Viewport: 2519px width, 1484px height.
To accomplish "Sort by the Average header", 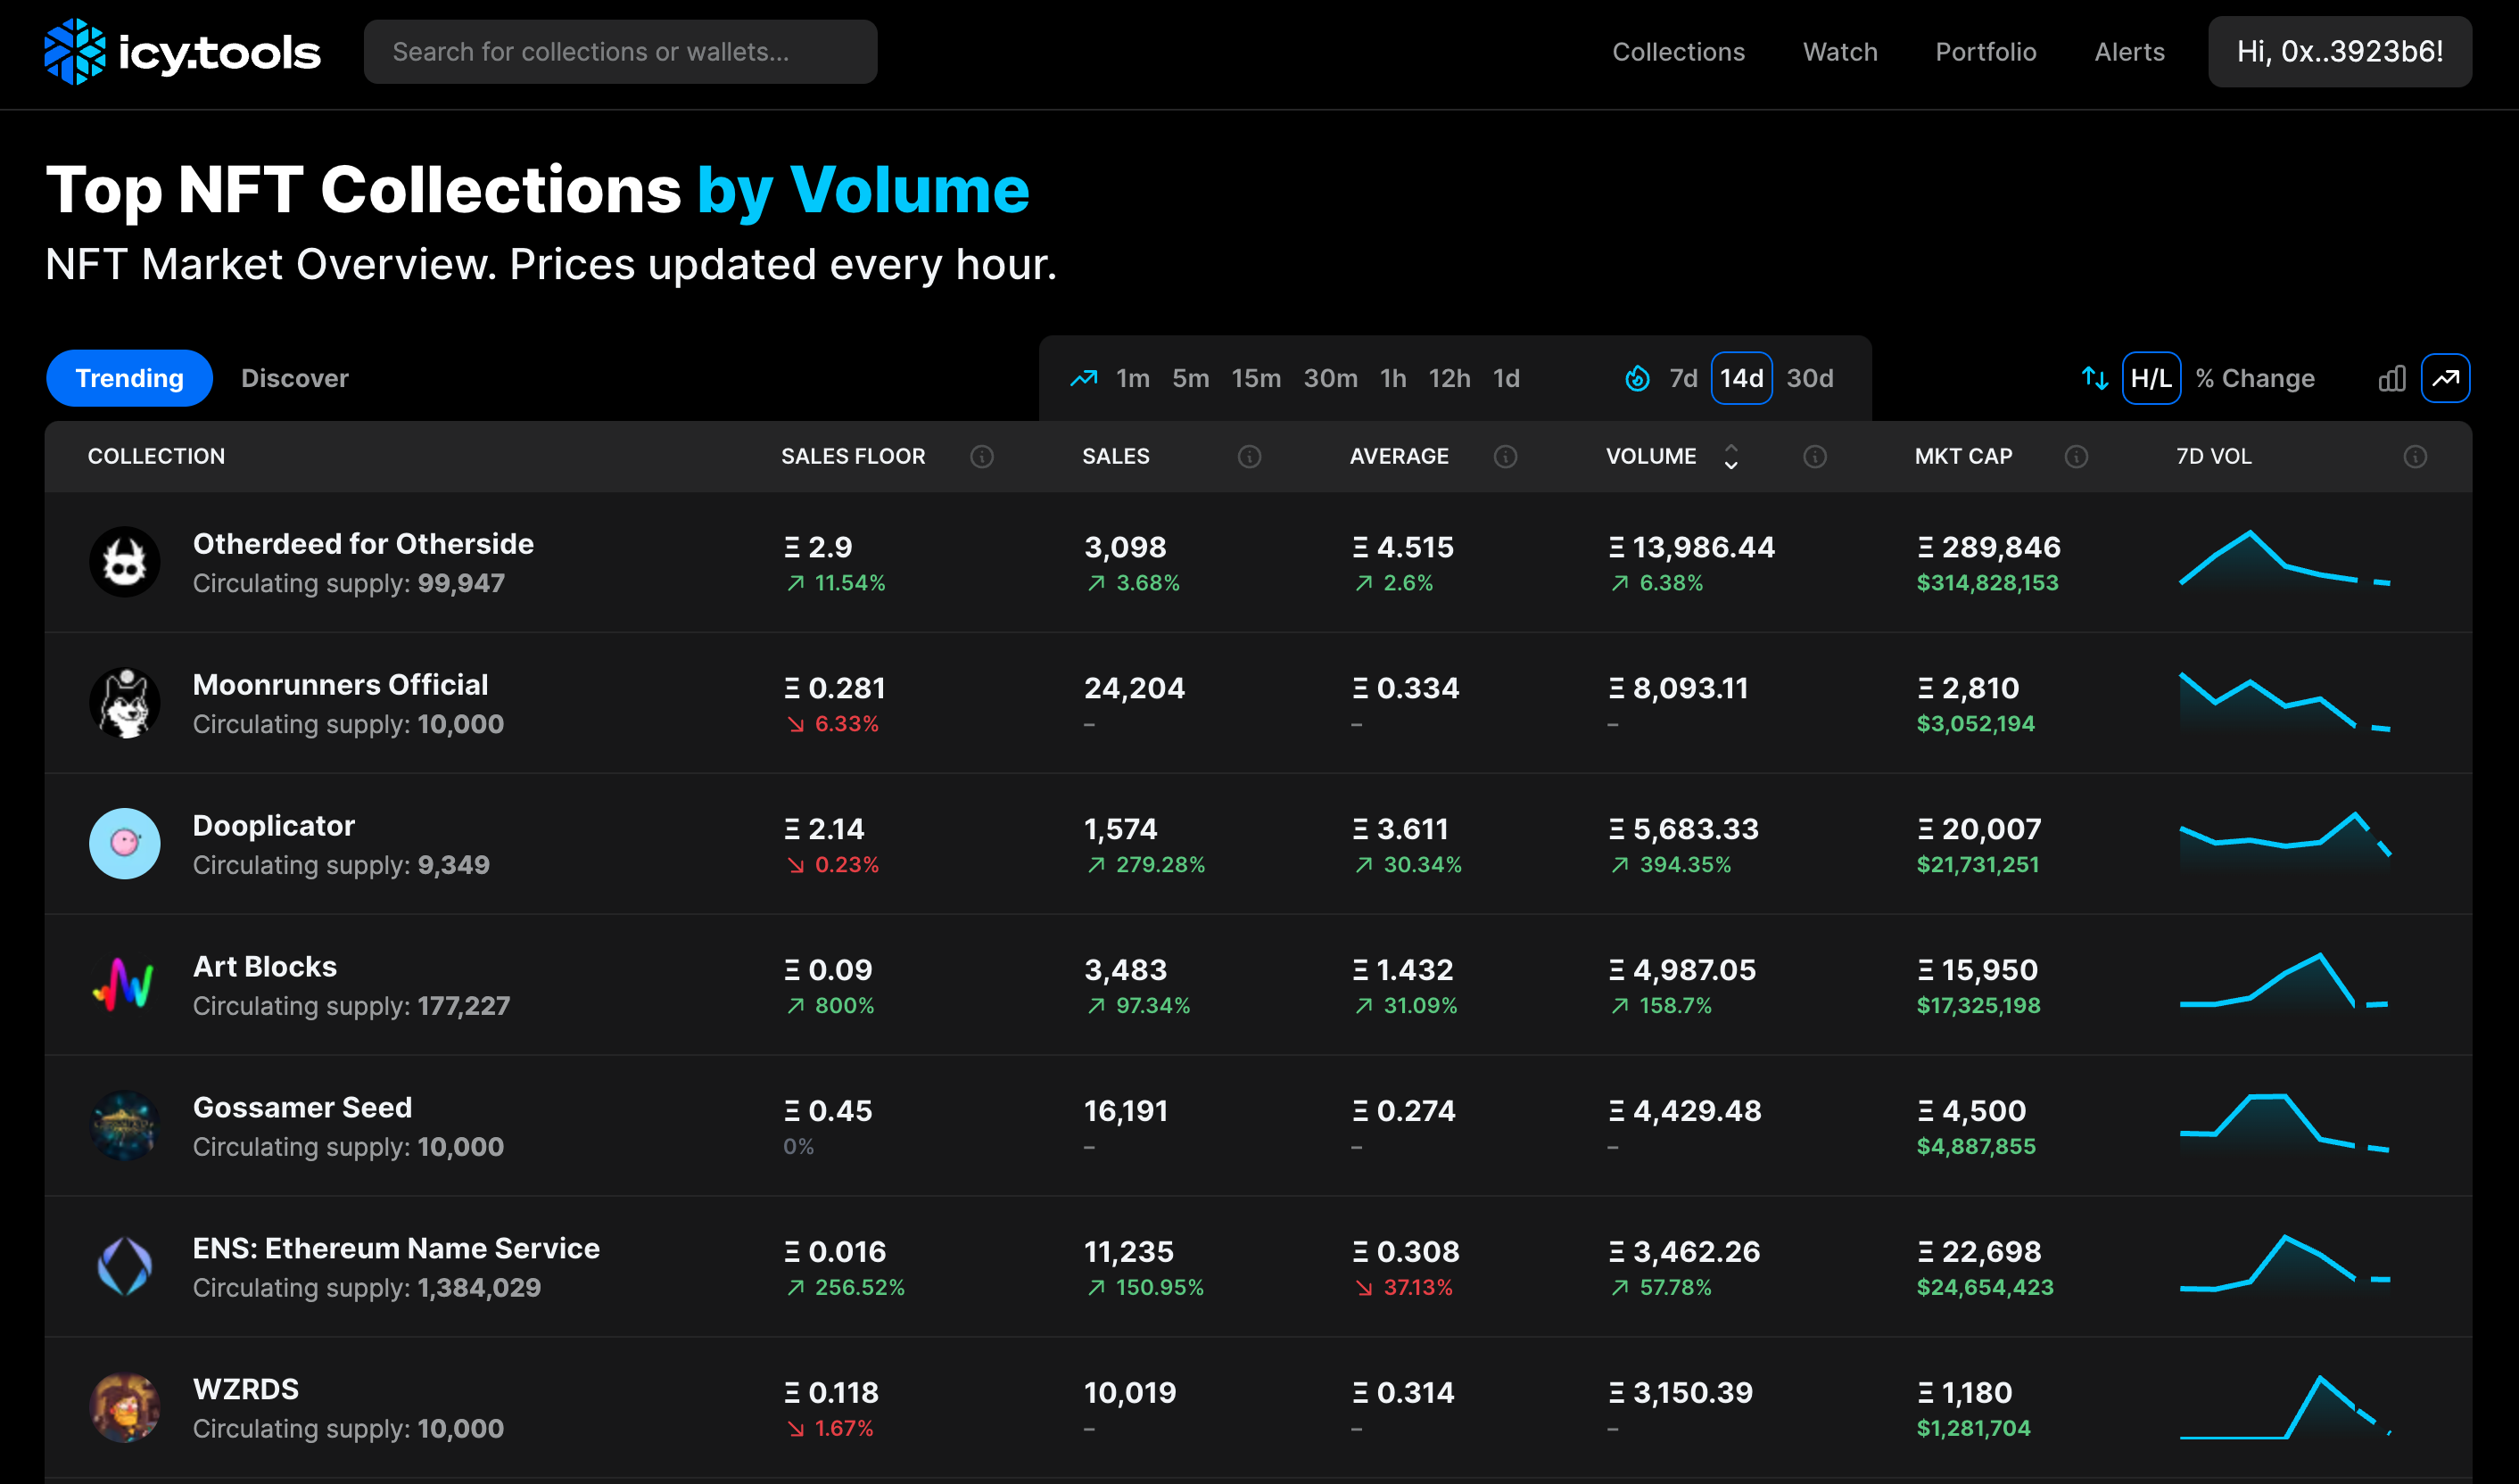I will pyautogui.click(x=1399, y=456).
